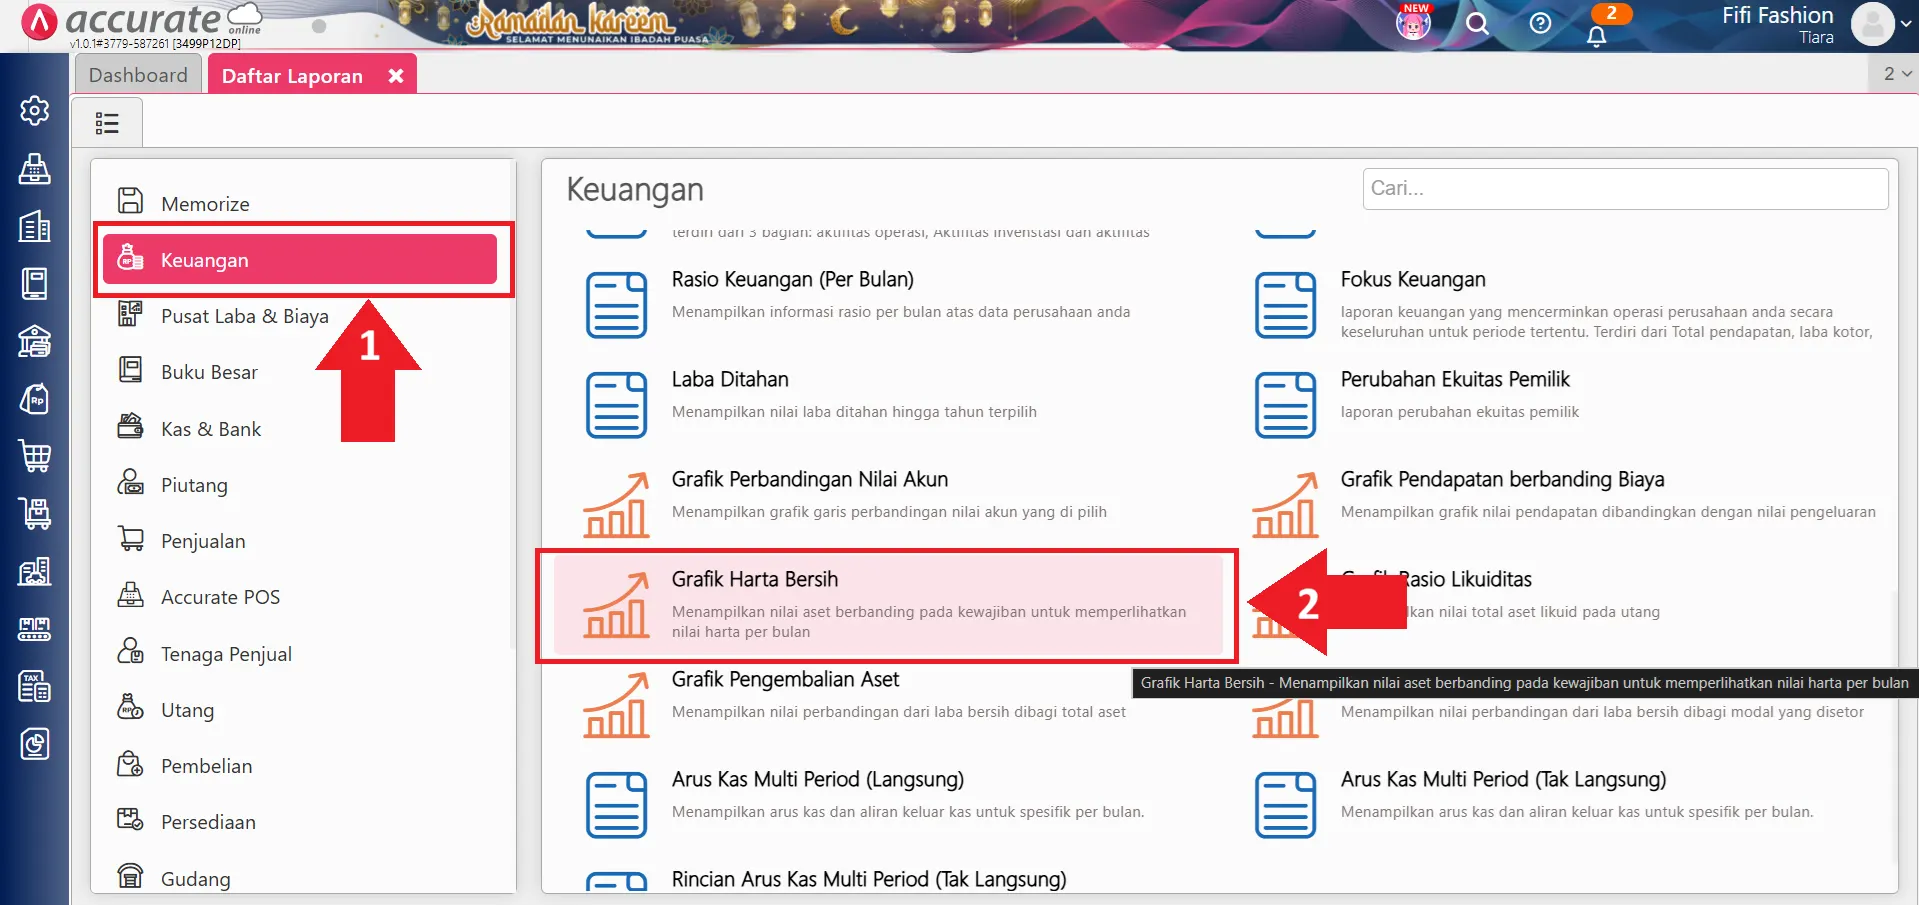Click inside the Cari search field
Image resolution: width=1919 pixels, height=905 pixels.
(x=1624, y=188)
